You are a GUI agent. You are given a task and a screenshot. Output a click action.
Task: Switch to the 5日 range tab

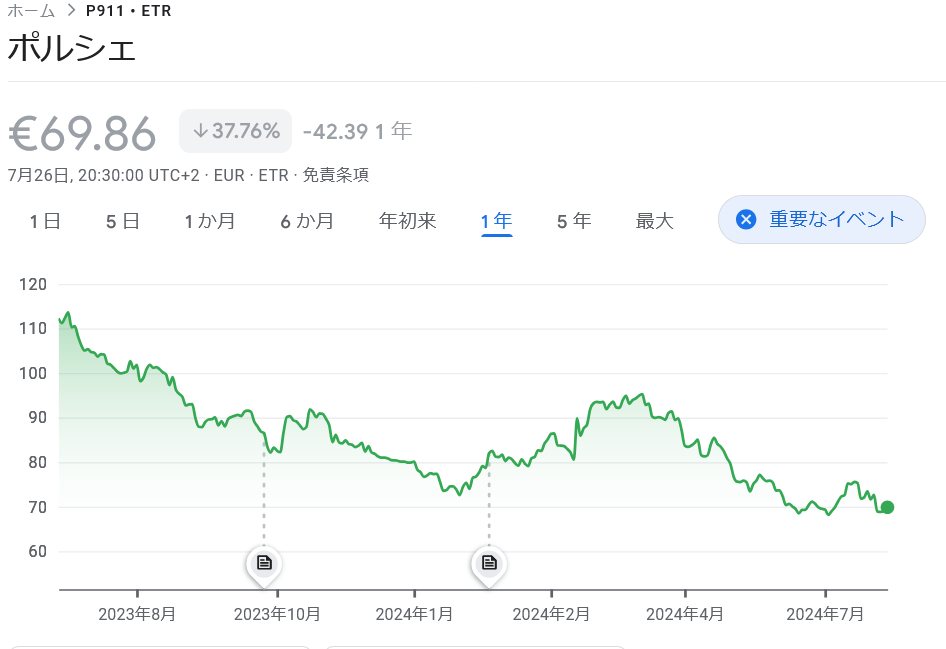(123, 221)
